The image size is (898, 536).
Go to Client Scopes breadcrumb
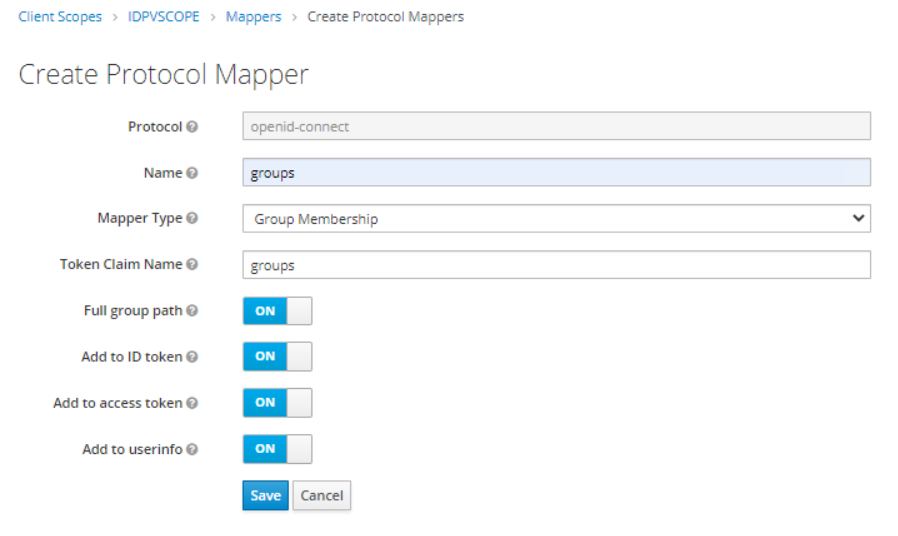60,17
